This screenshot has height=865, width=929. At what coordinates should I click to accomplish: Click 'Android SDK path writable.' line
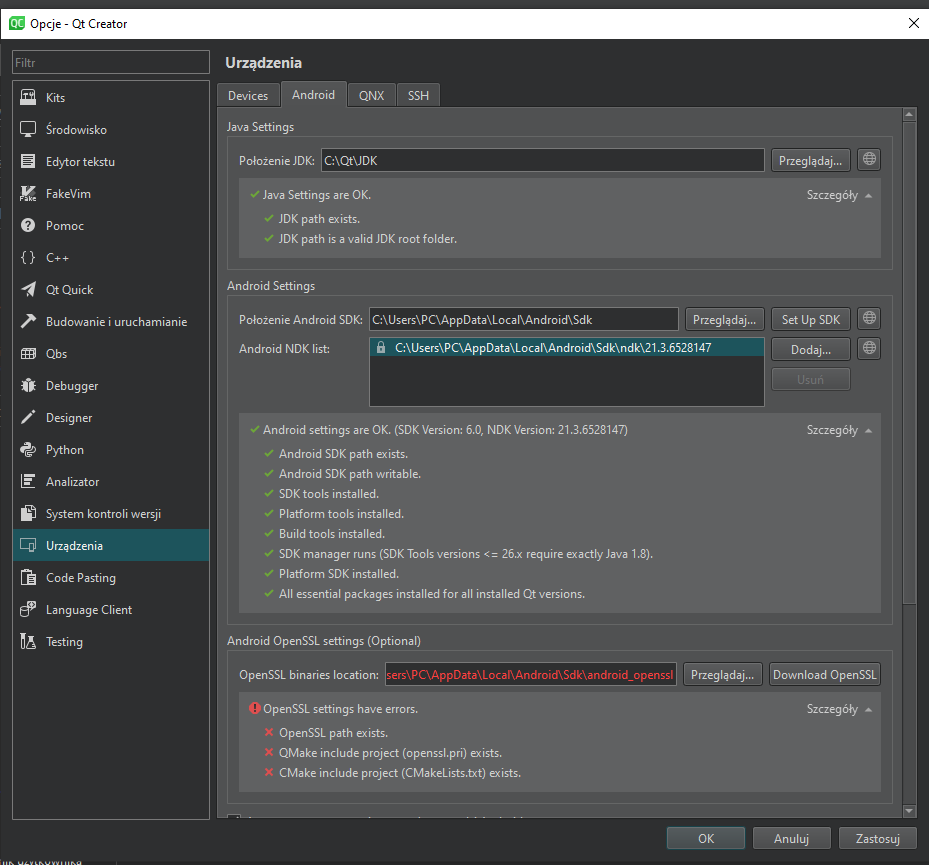coord(350,474)
